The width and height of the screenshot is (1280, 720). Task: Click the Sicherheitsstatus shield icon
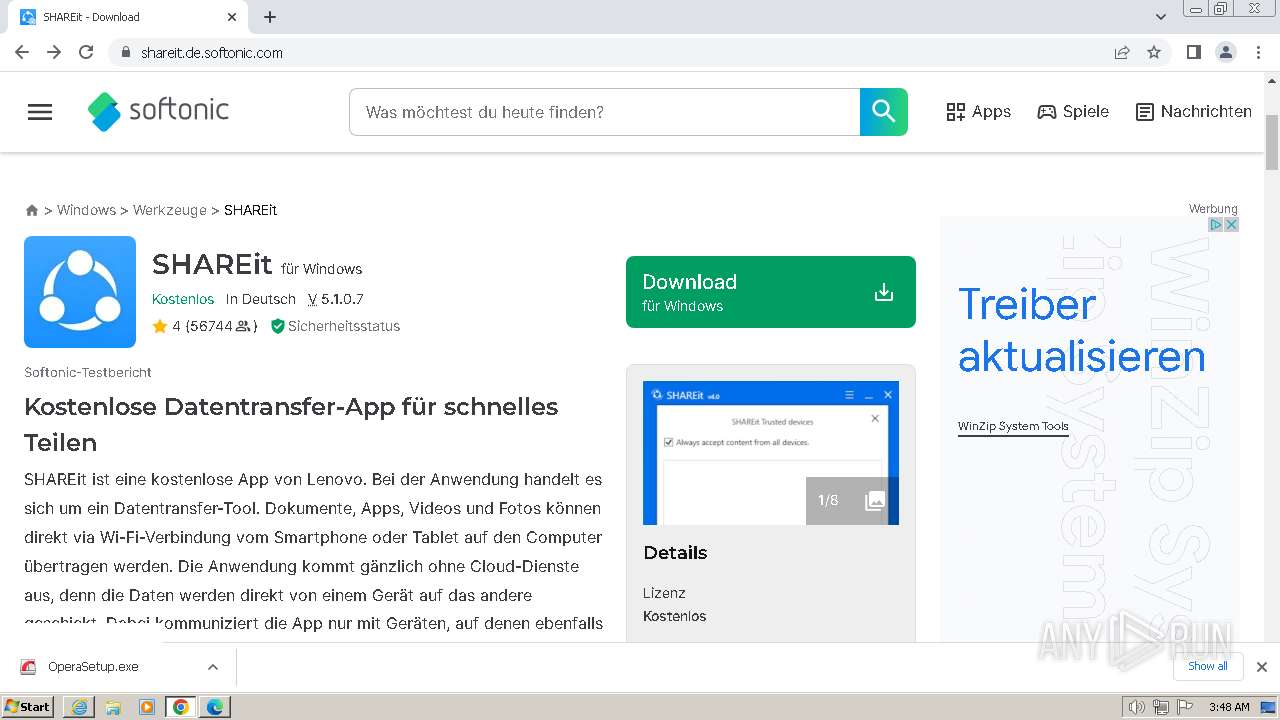[278, 326]
